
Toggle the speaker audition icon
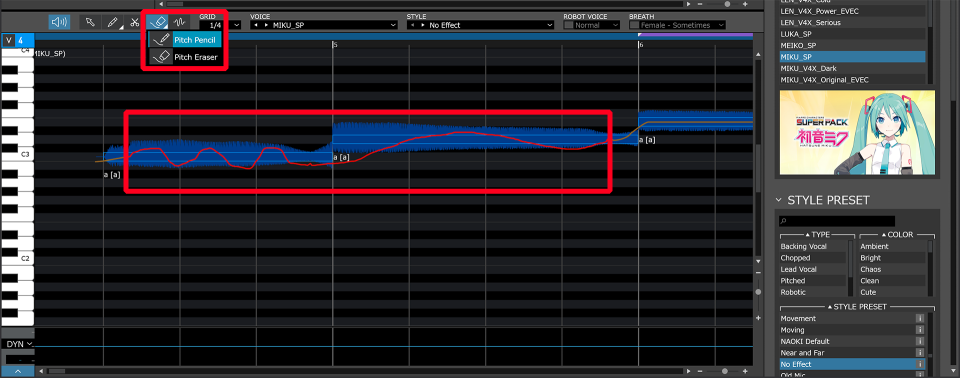point(59,22)
